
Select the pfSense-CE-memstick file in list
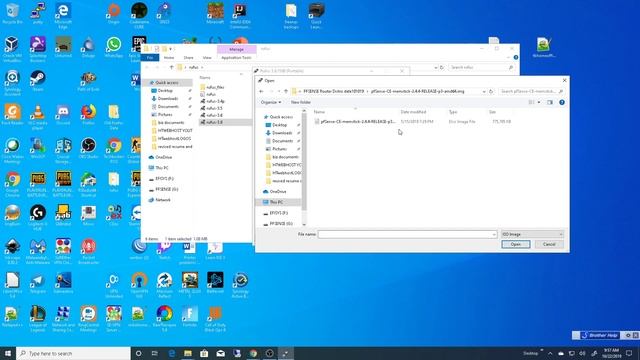[x=355, y=121]
